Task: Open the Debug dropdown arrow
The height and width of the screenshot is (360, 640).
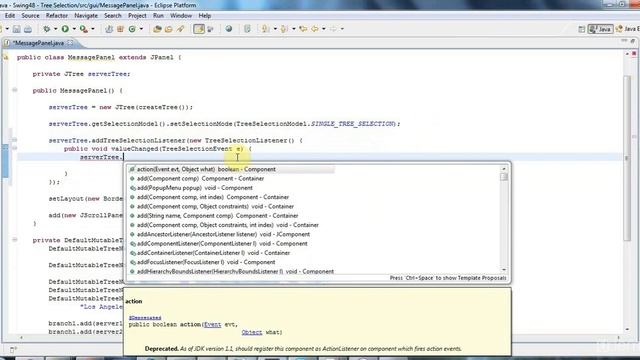Action: click(x=56, y=29)
